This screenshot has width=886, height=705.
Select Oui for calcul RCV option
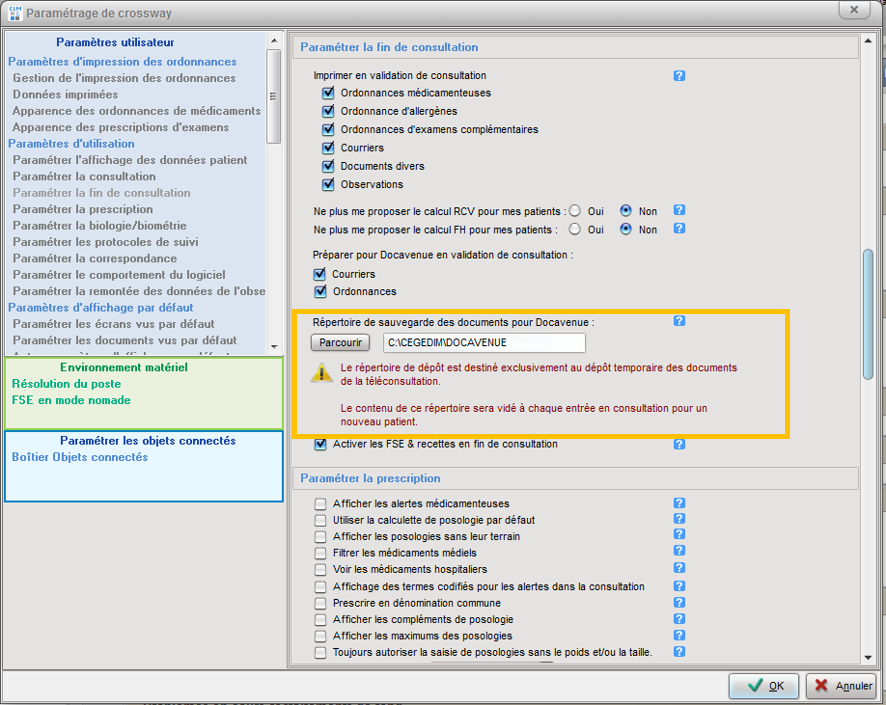575,211
